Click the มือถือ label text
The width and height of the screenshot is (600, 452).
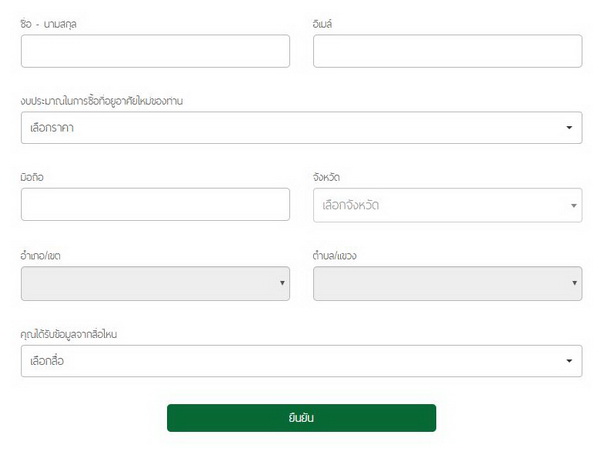point(32,178)
